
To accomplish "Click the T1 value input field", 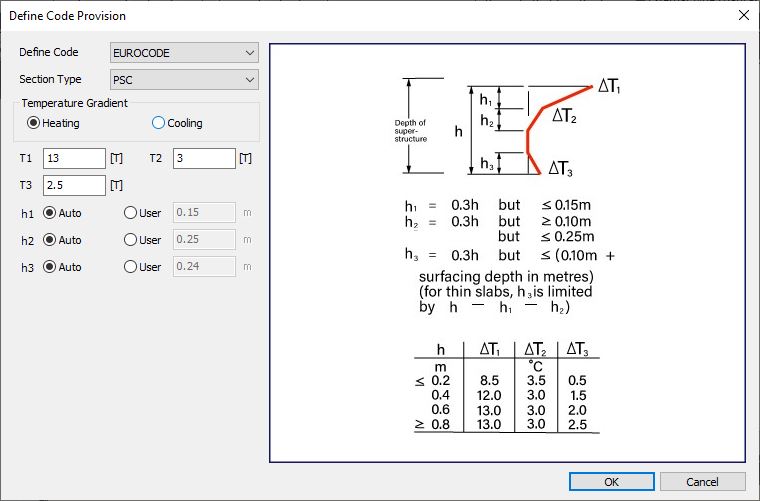I will [x=74, y=158].
